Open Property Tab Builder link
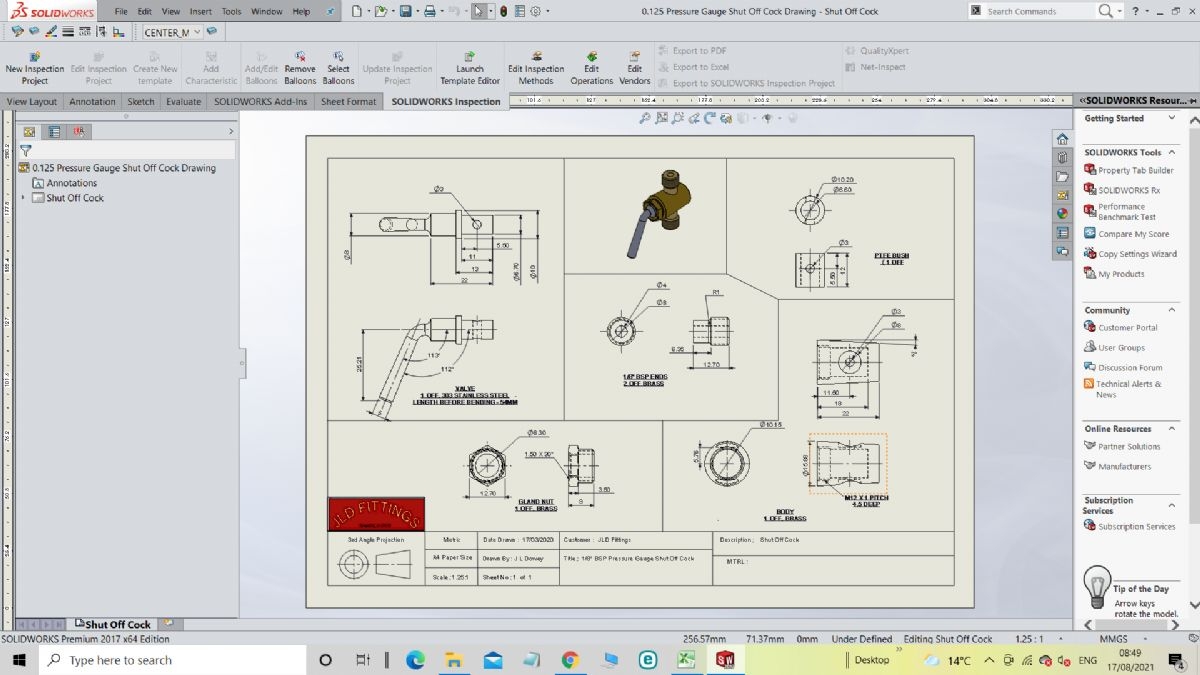 (x=1135, y=170)
